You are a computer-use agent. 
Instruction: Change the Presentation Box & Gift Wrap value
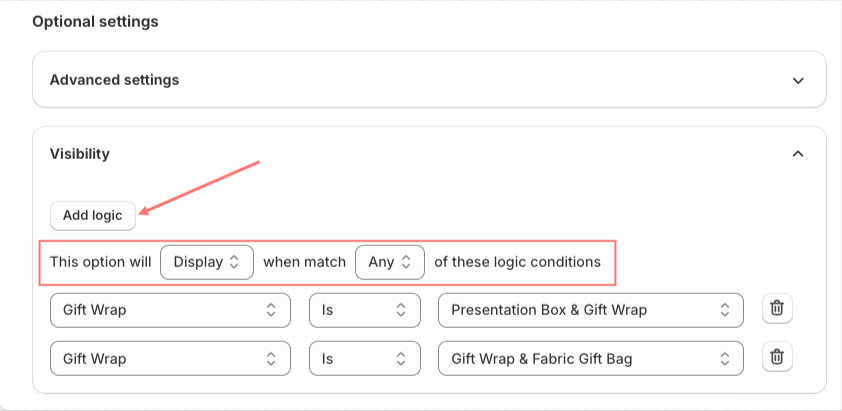591,310
